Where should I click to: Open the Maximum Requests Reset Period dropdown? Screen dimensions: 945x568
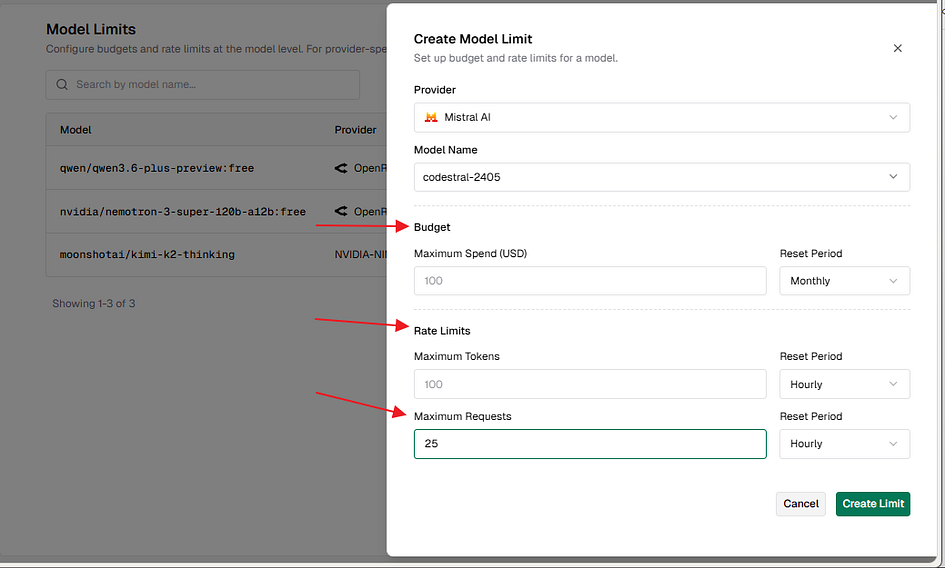[x=844, y=444]
